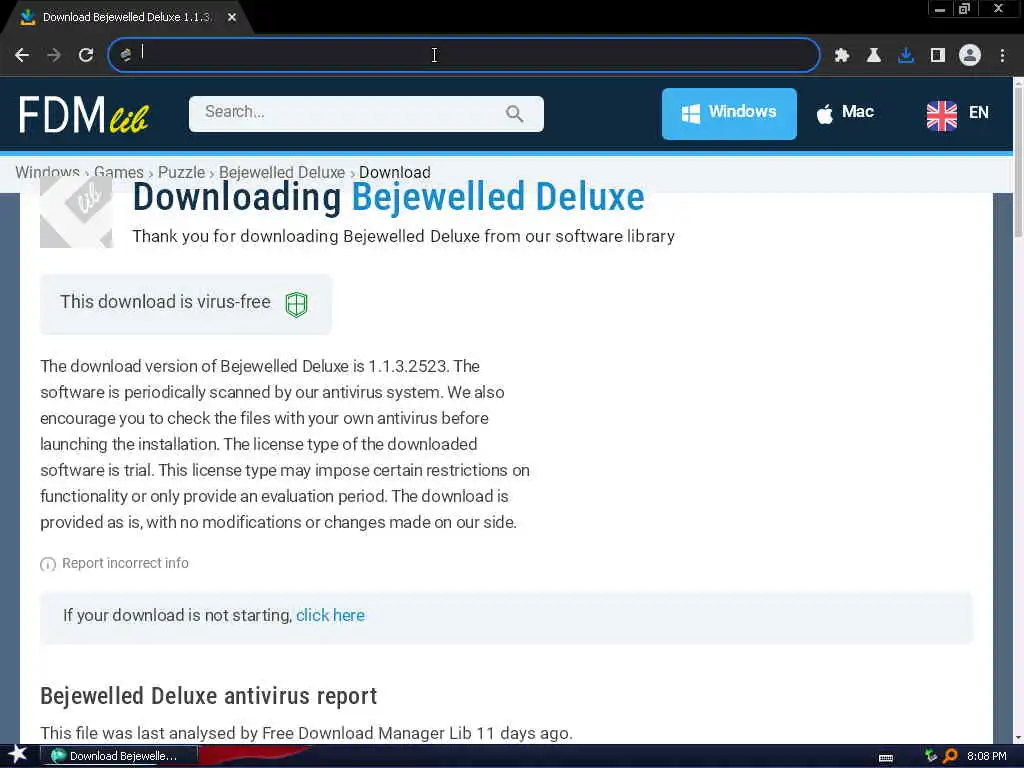Click the network tray icon
This screenshot has height=768, width=1024.
930,756
